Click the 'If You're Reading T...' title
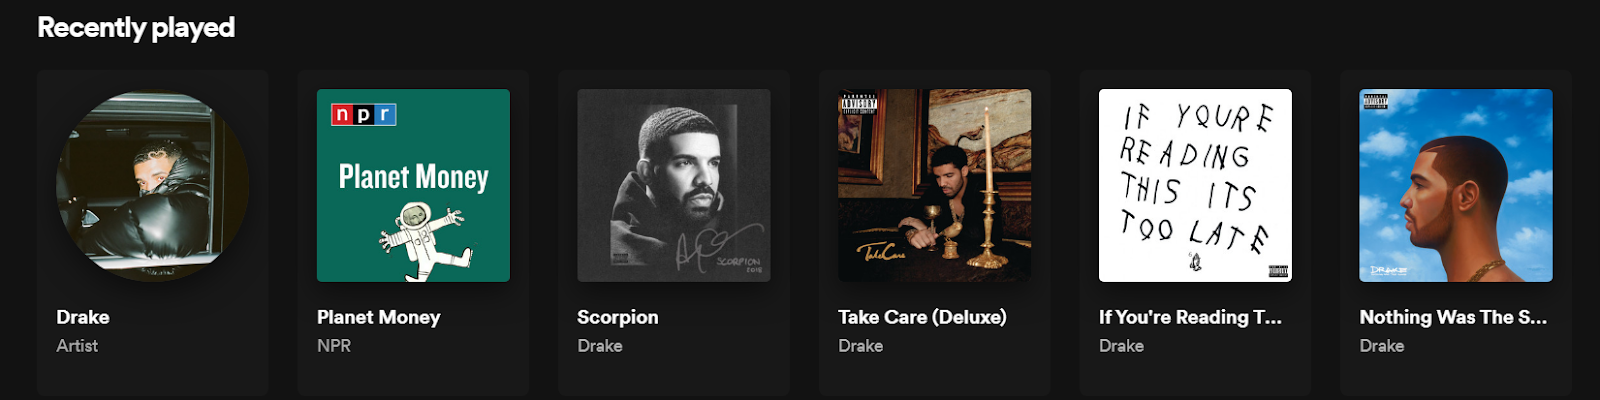This screenshot has height=400, width=1600. pos(1190,317)
